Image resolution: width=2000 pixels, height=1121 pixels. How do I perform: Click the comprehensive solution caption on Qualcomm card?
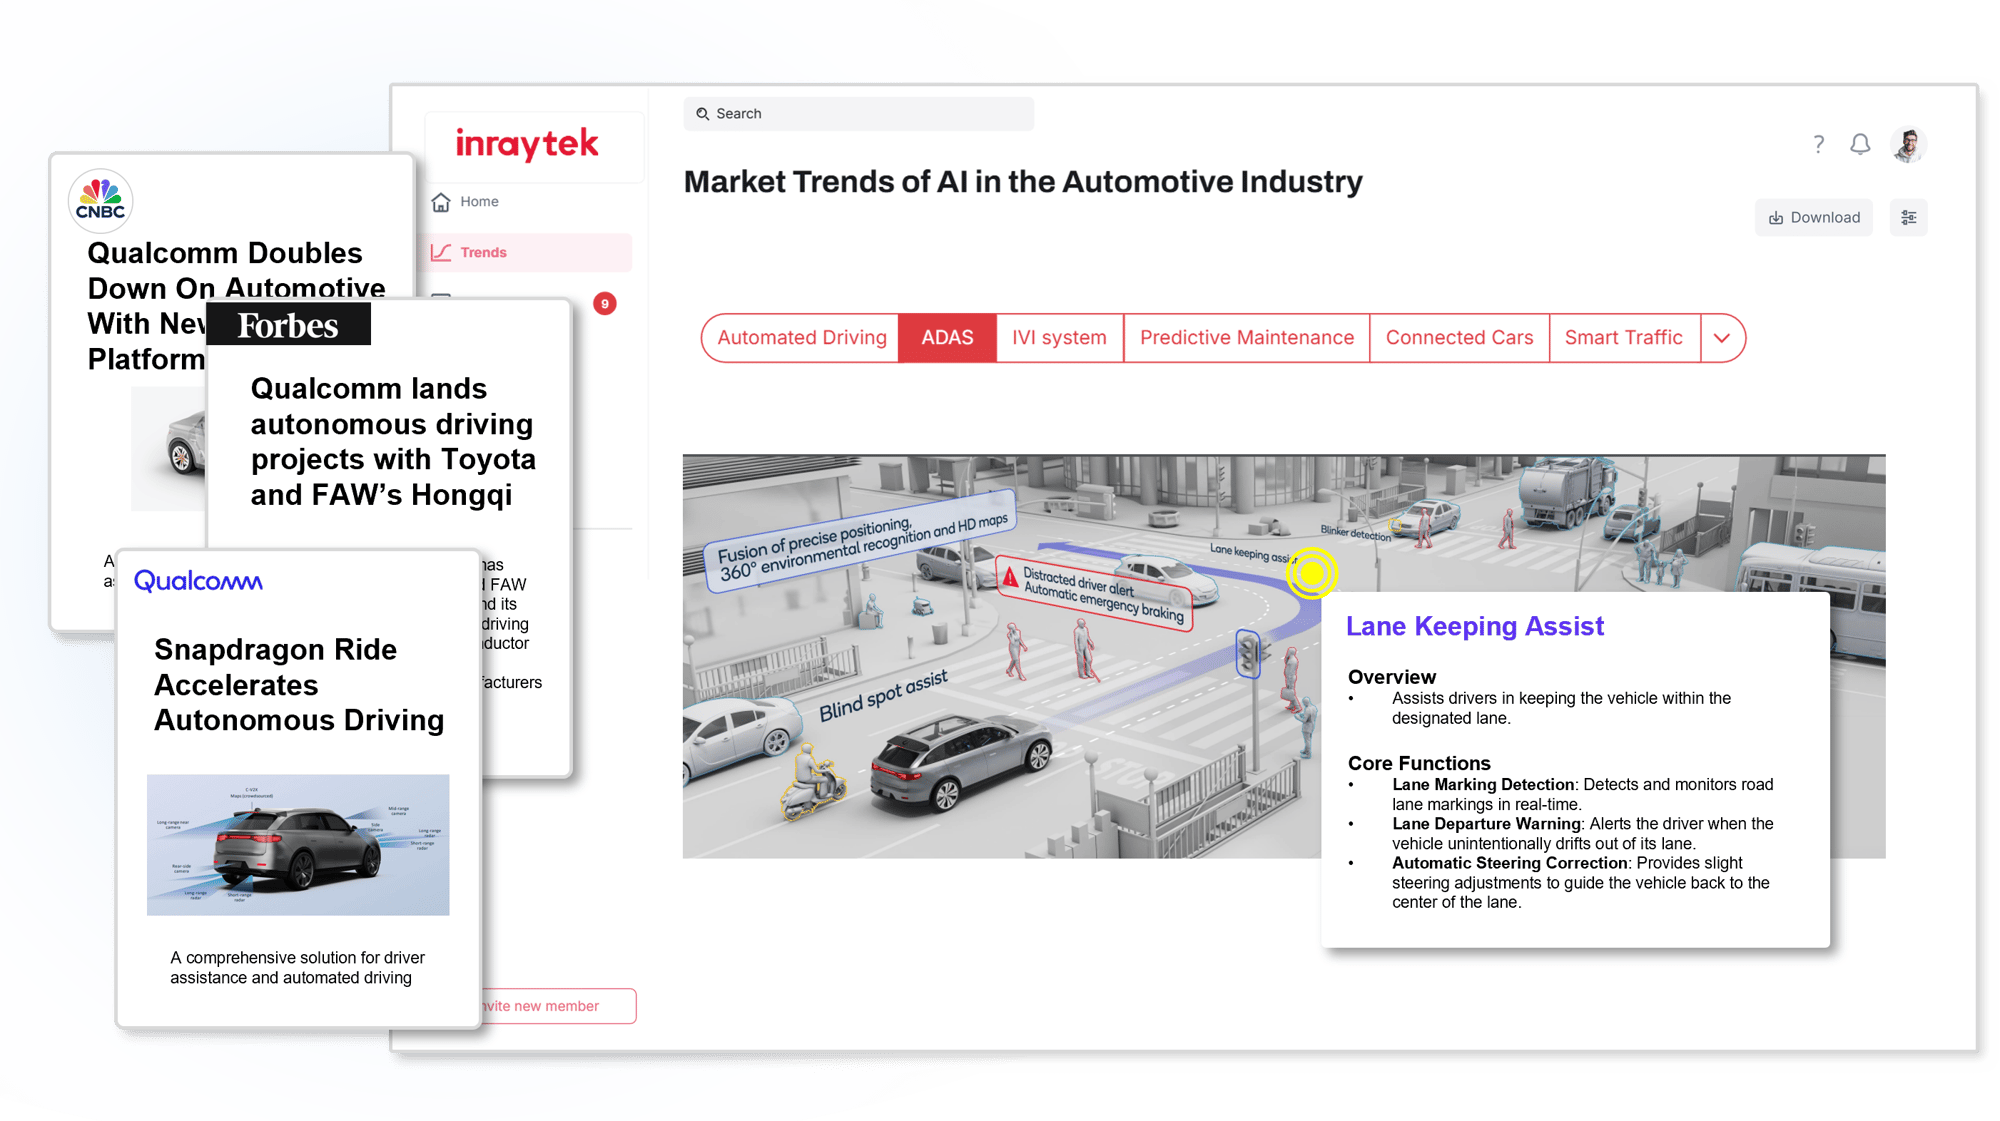point(297,968)
